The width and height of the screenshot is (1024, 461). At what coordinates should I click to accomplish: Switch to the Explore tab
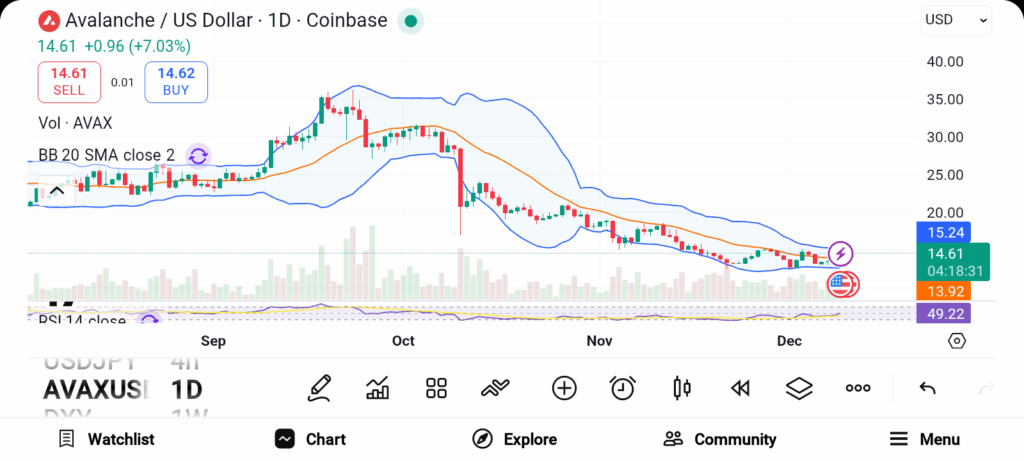[514, 439]
